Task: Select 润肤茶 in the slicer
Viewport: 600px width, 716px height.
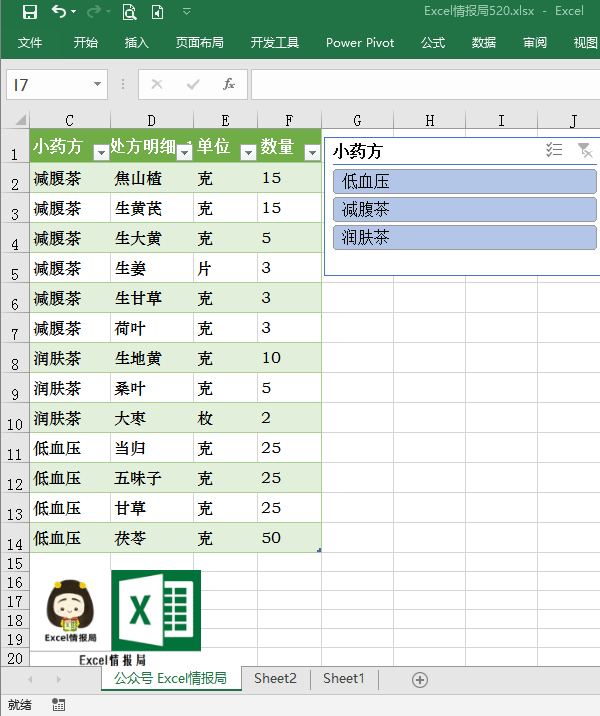Action: click(465, 237)
